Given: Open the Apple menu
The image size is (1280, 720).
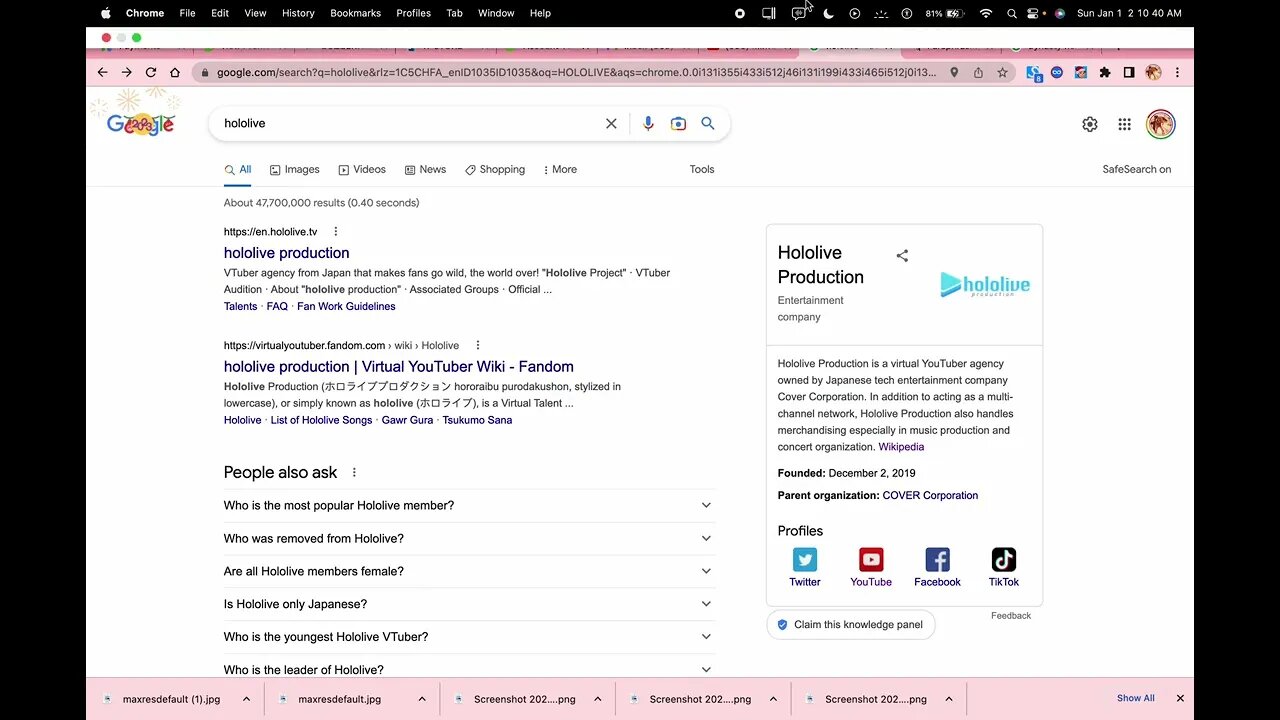Looking at the screenshot, I should (x=106, y=13).
